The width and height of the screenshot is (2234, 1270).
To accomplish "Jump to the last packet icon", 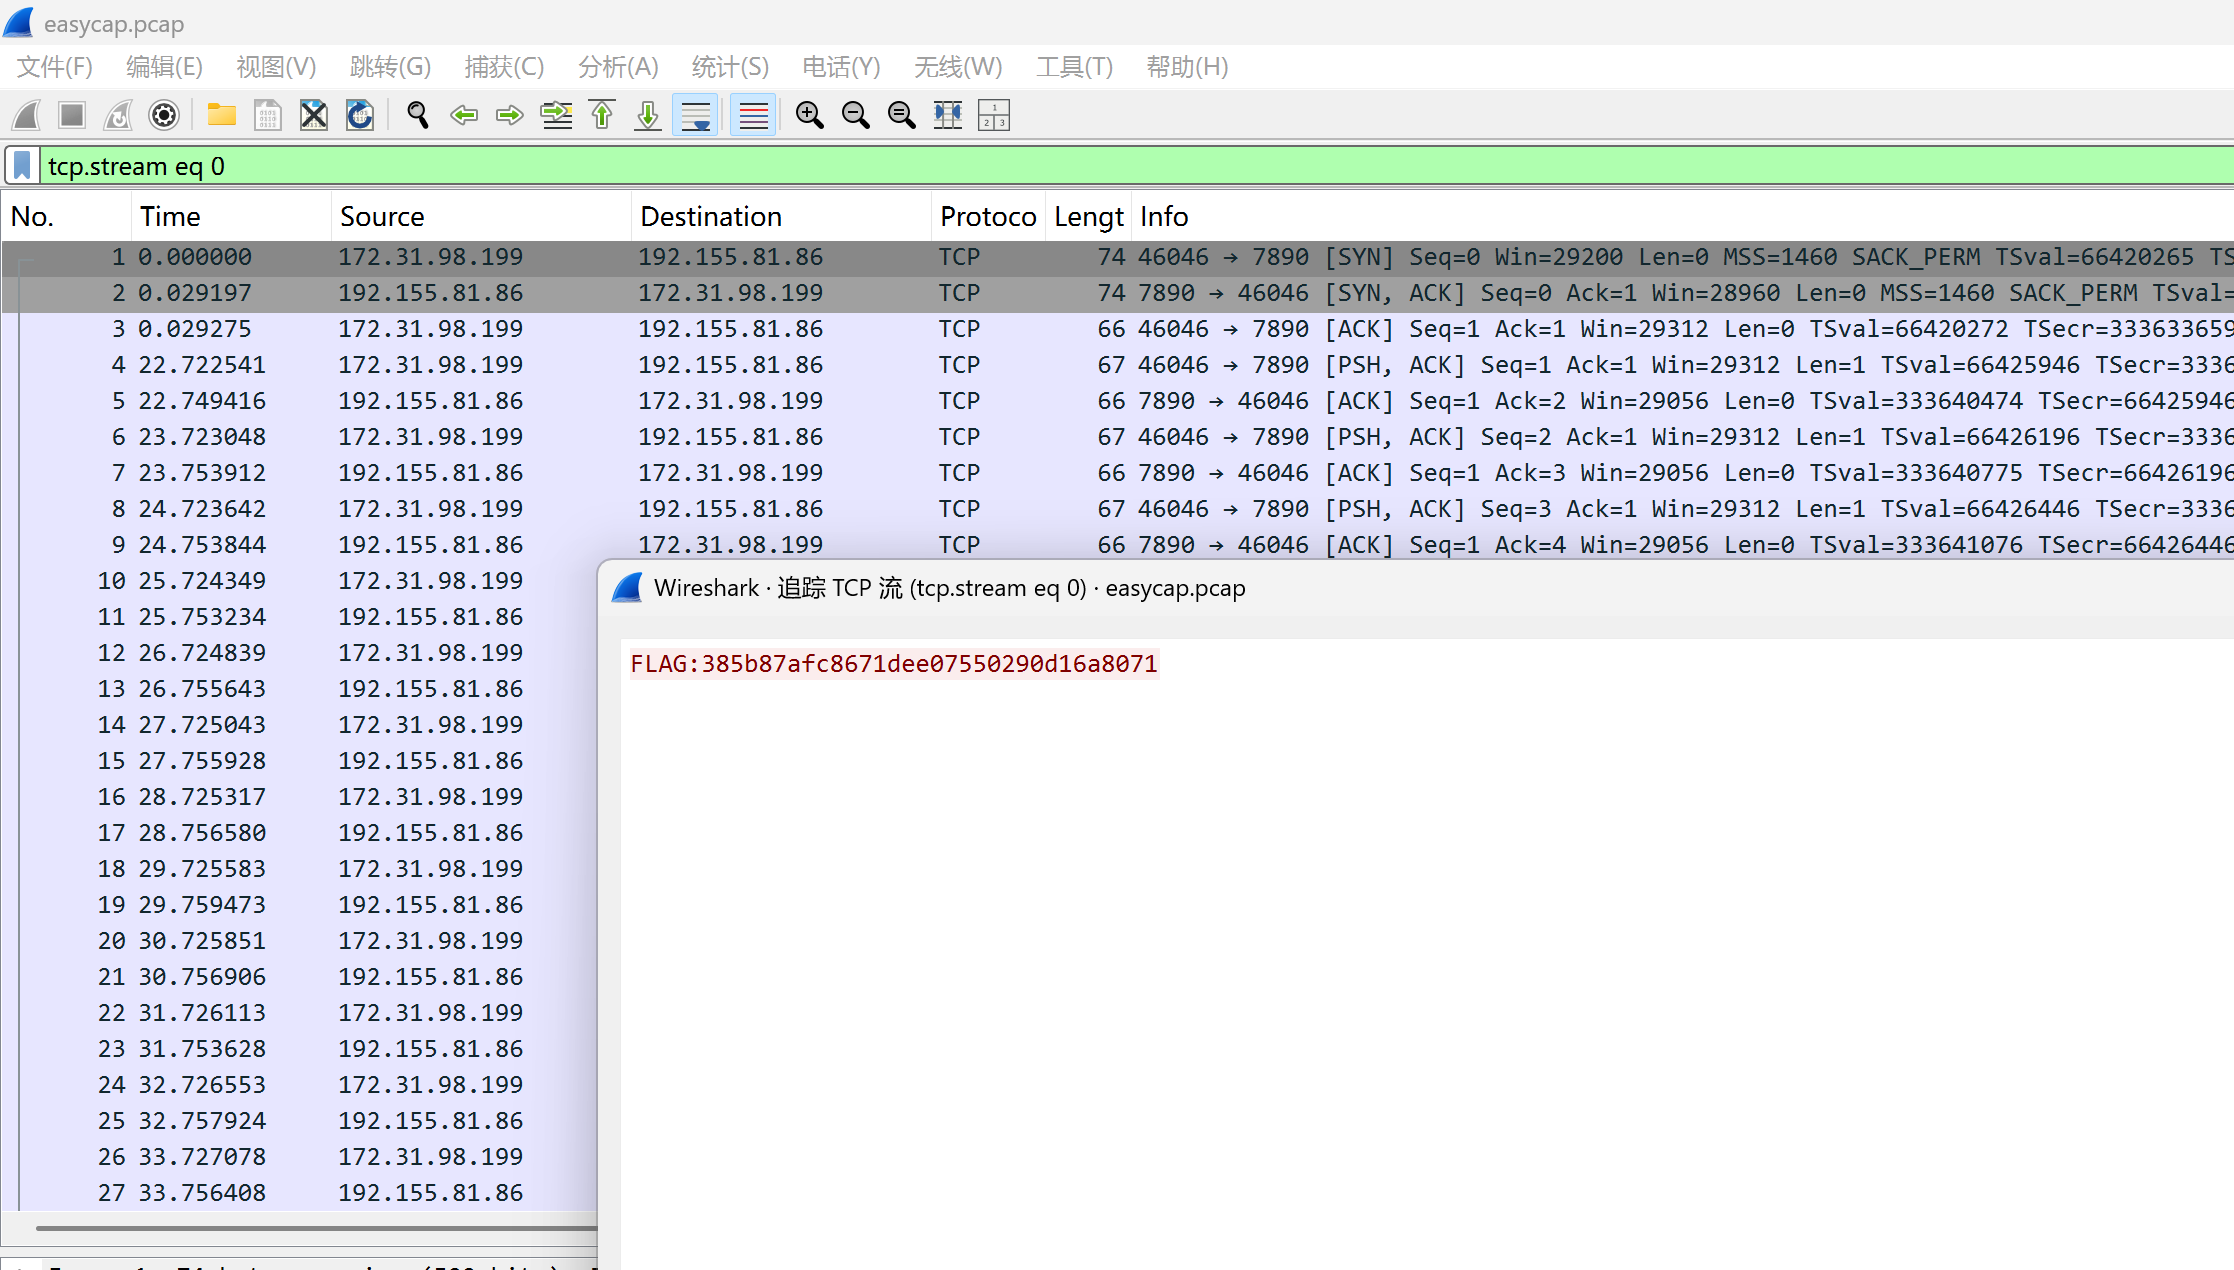I will point(648,116).
